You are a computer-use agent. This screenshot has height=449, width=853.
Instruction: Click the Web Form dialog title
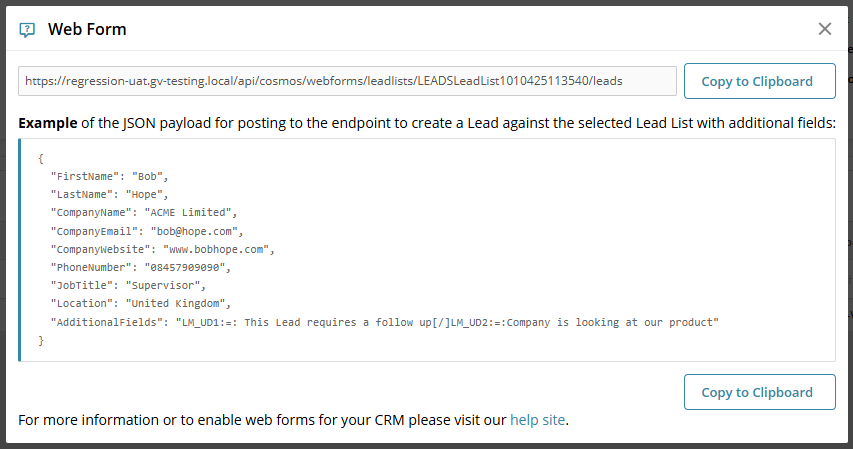click(x=87, y=29)
